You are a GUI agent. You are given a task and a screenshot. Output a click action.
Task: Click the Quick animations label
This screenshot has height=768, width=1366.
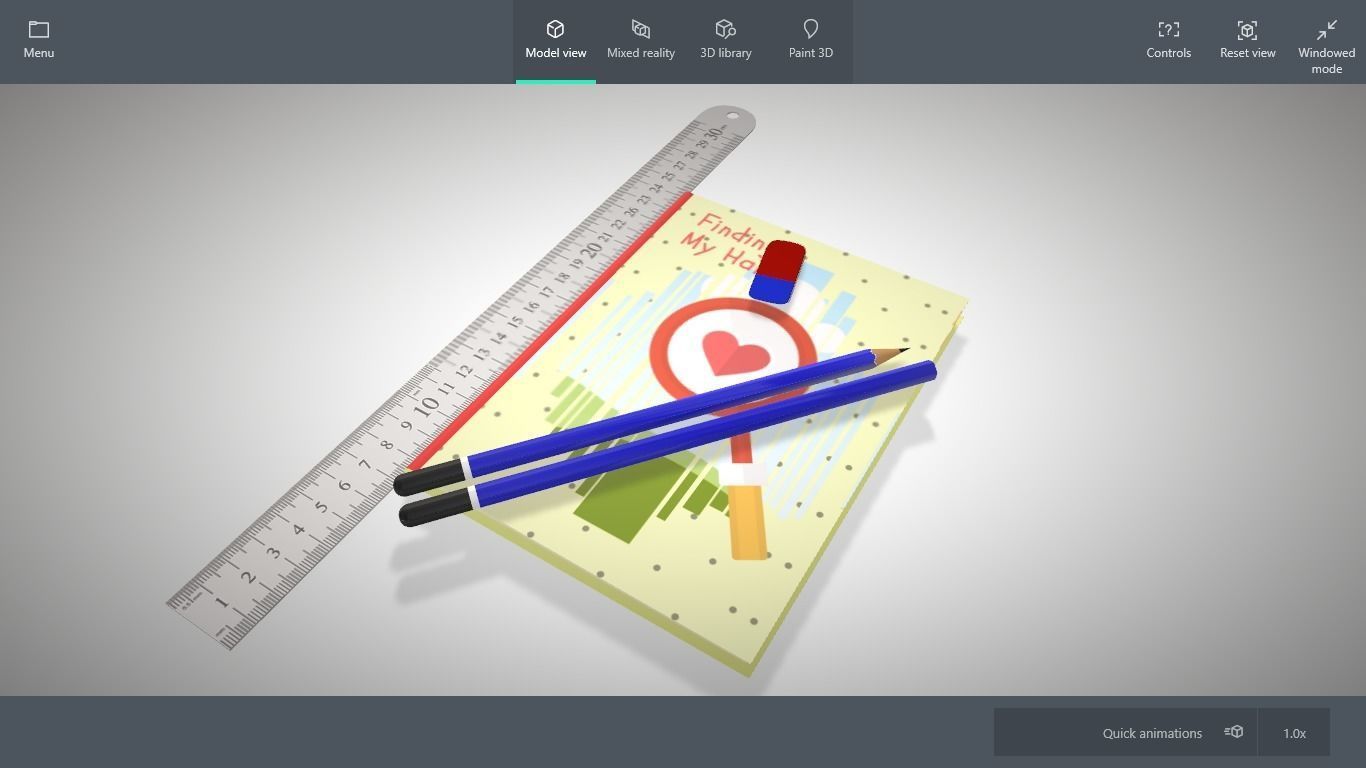1152,732
